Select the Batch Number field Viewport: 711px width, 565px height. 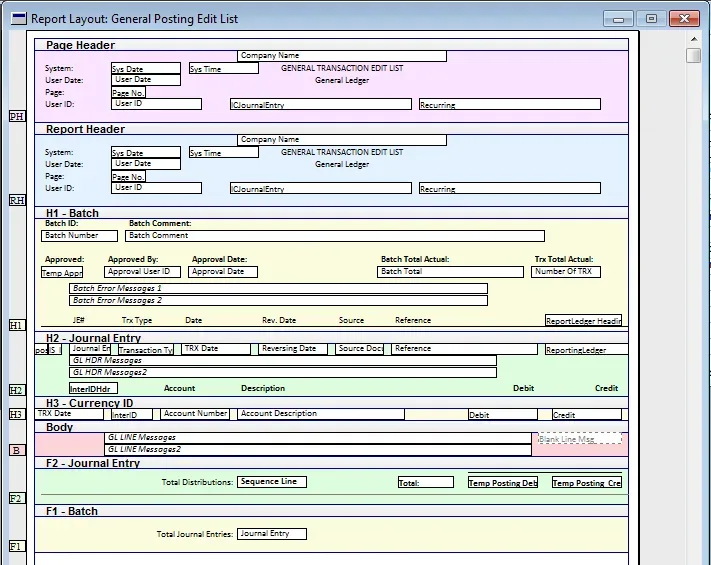pyautogui.click(x=80, y=236)
